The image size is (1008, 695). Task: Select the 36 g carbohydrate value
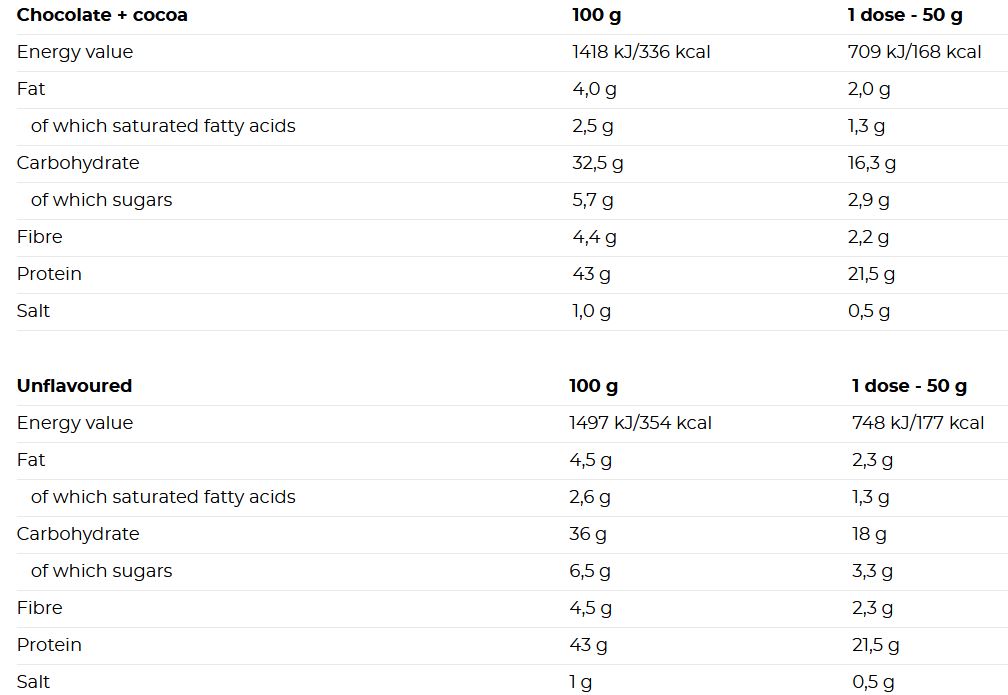pos(588,534)
